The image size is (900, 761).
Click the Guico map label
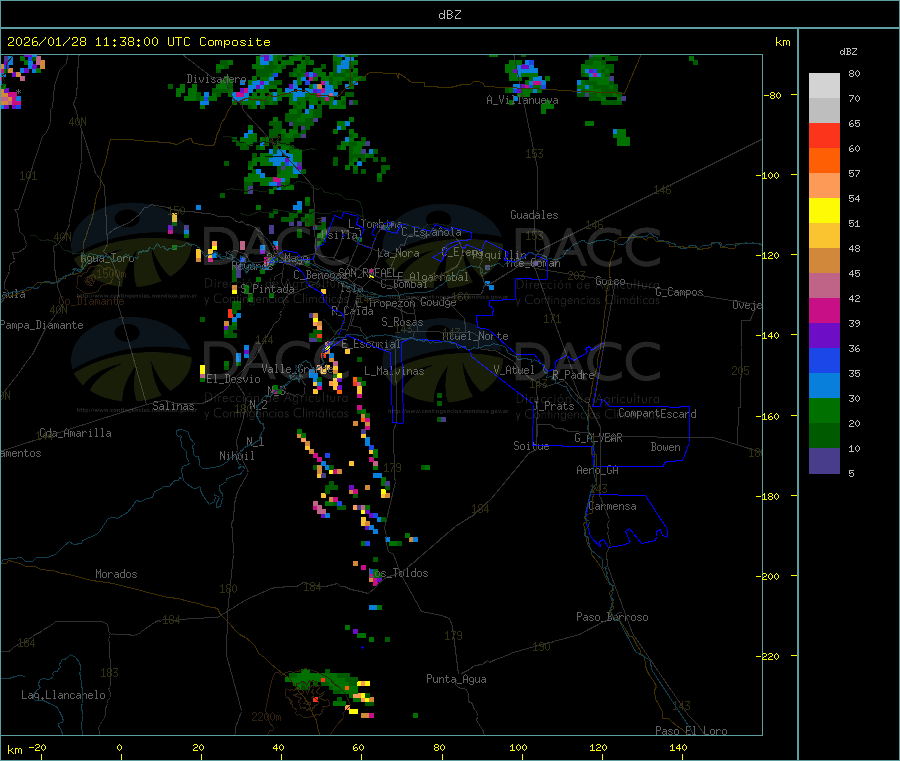[610, 281]
